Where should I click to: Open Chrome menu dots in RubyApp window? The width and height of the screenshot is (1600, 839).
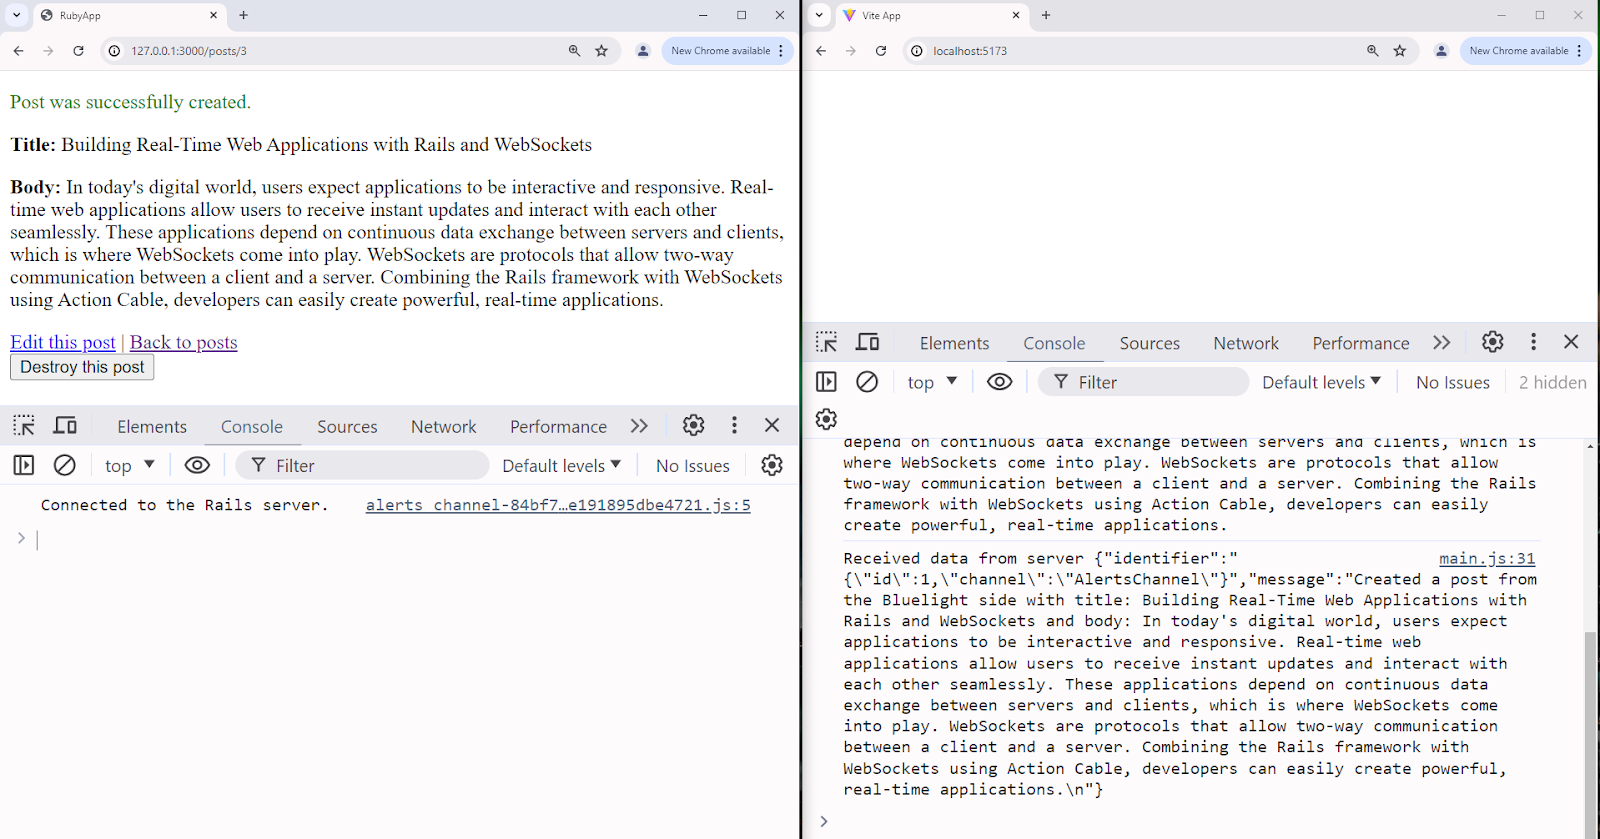781,51
